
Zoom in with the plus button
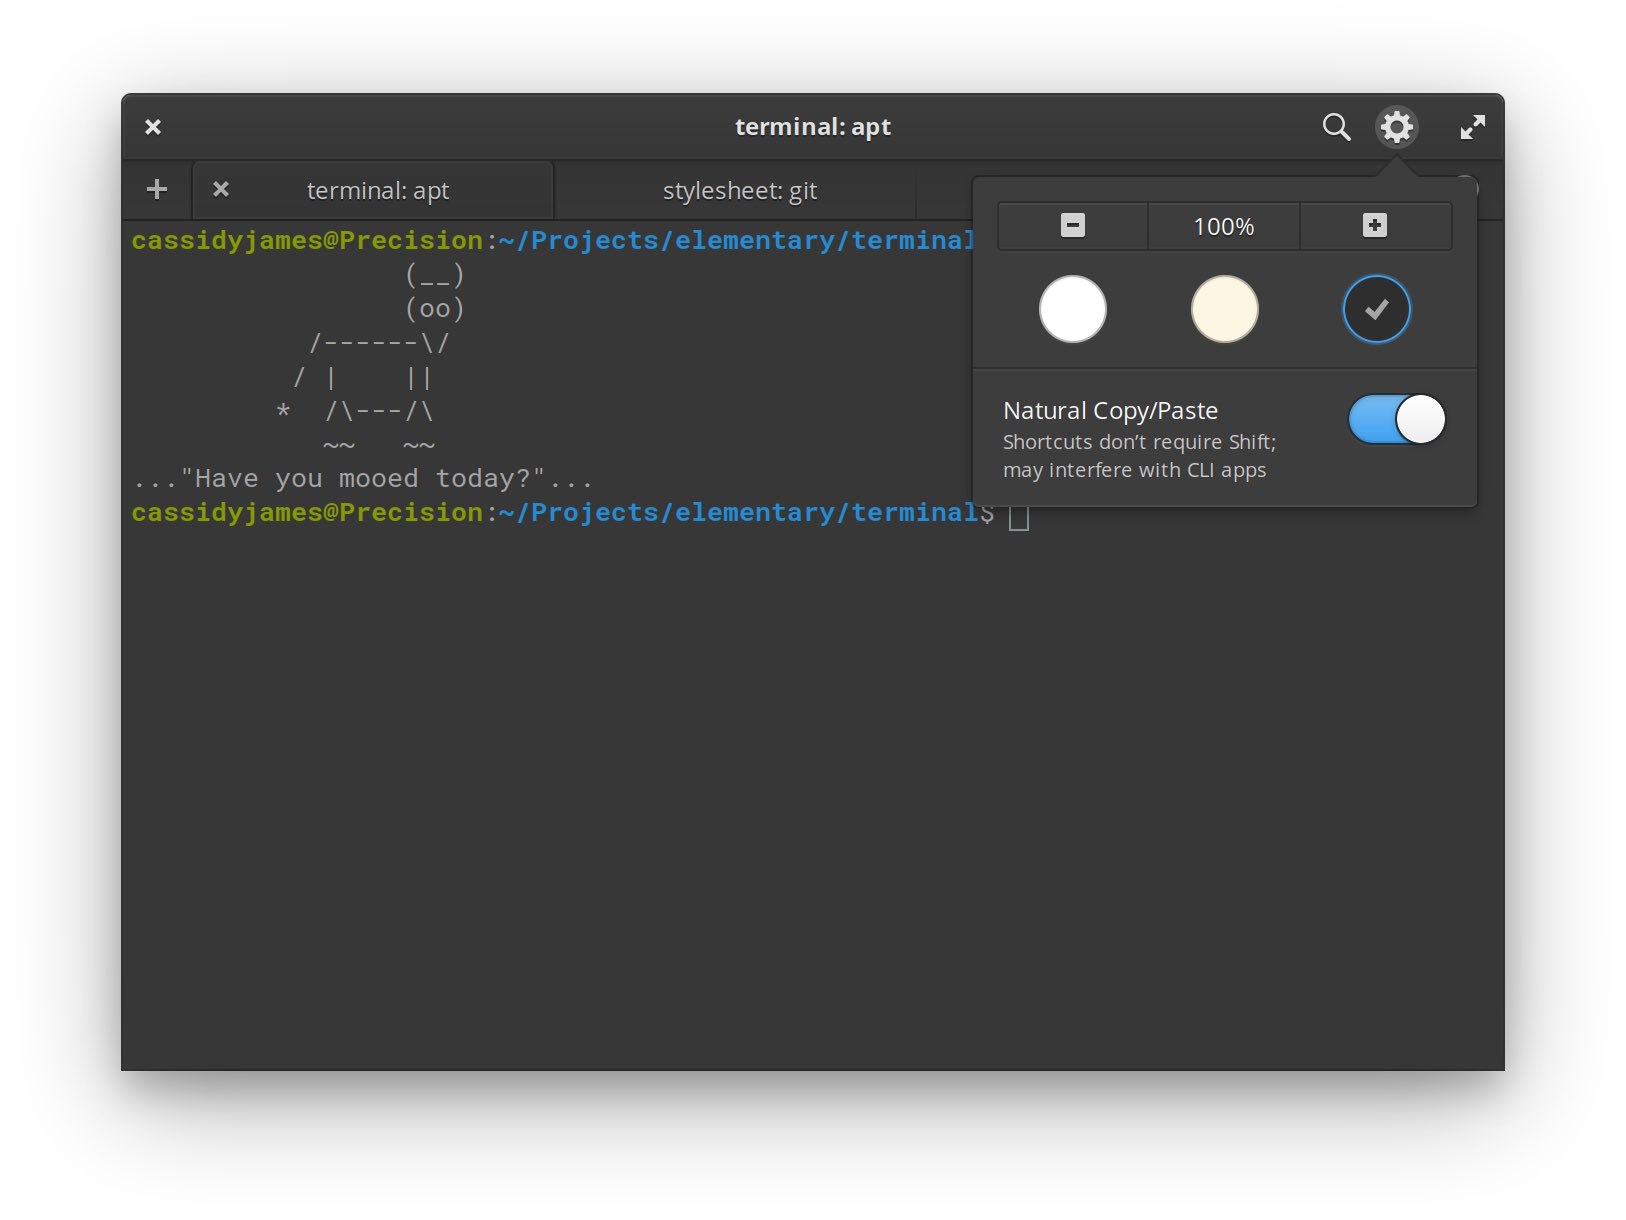coord(1375,226)
